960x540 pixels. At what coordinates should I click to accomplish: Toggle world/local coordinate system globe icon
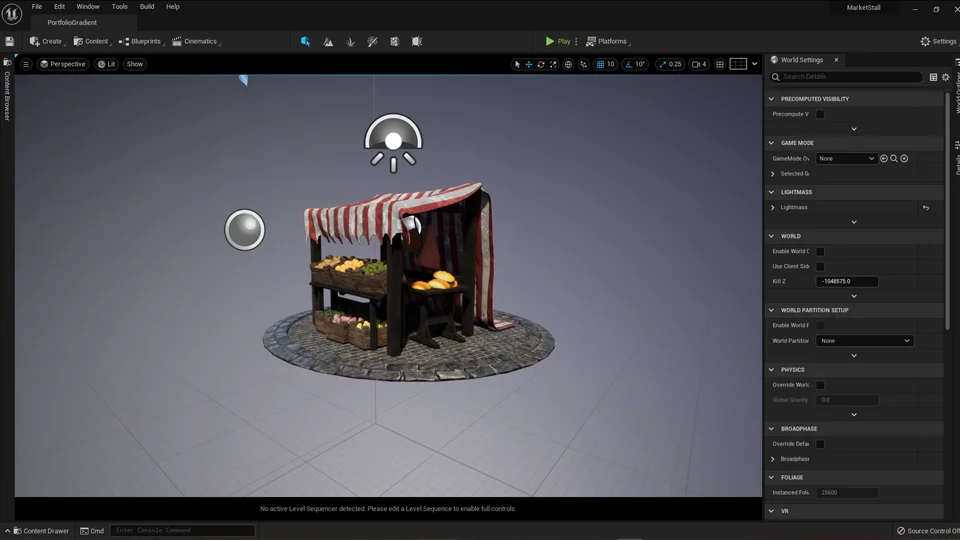569,64
